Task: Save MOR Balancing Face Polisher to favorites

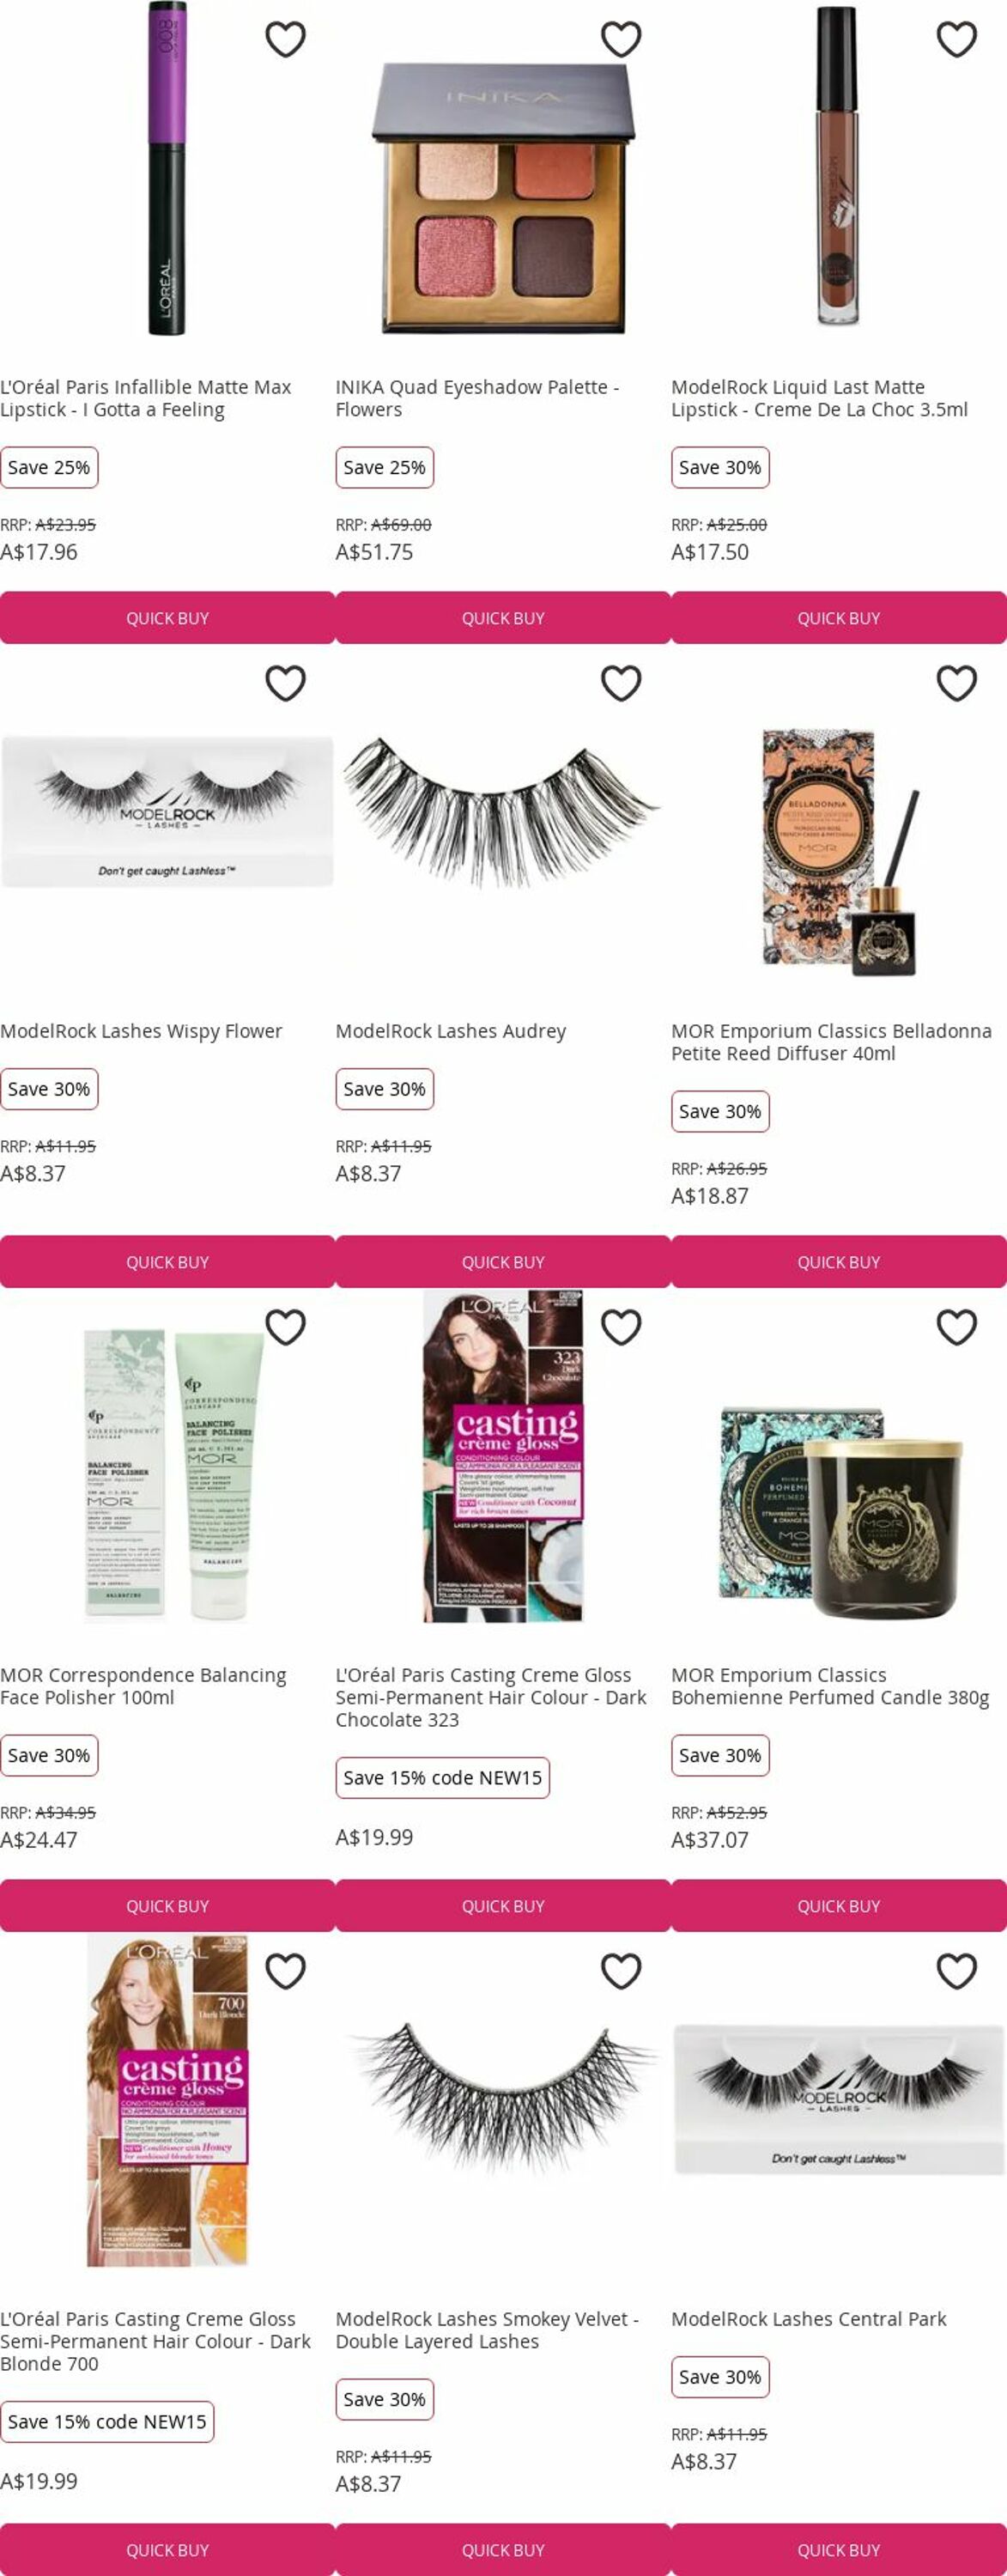Action: click(x=285, y=1328)
